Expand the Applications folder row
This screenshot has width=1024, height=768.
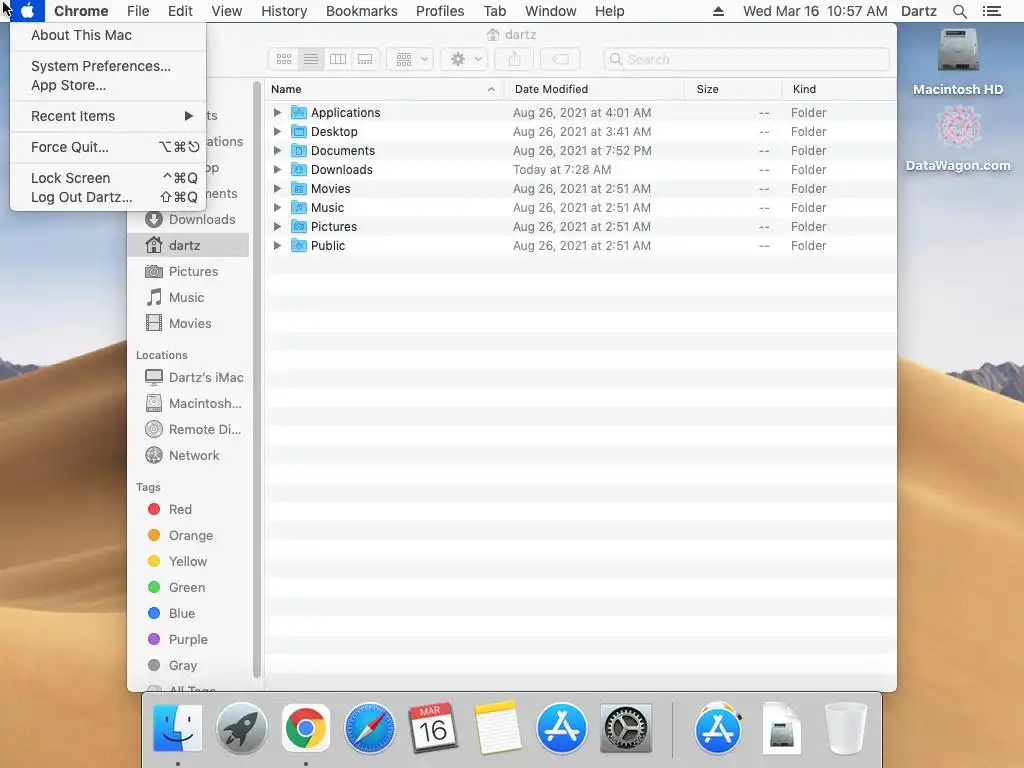click(x=277, y=112)
